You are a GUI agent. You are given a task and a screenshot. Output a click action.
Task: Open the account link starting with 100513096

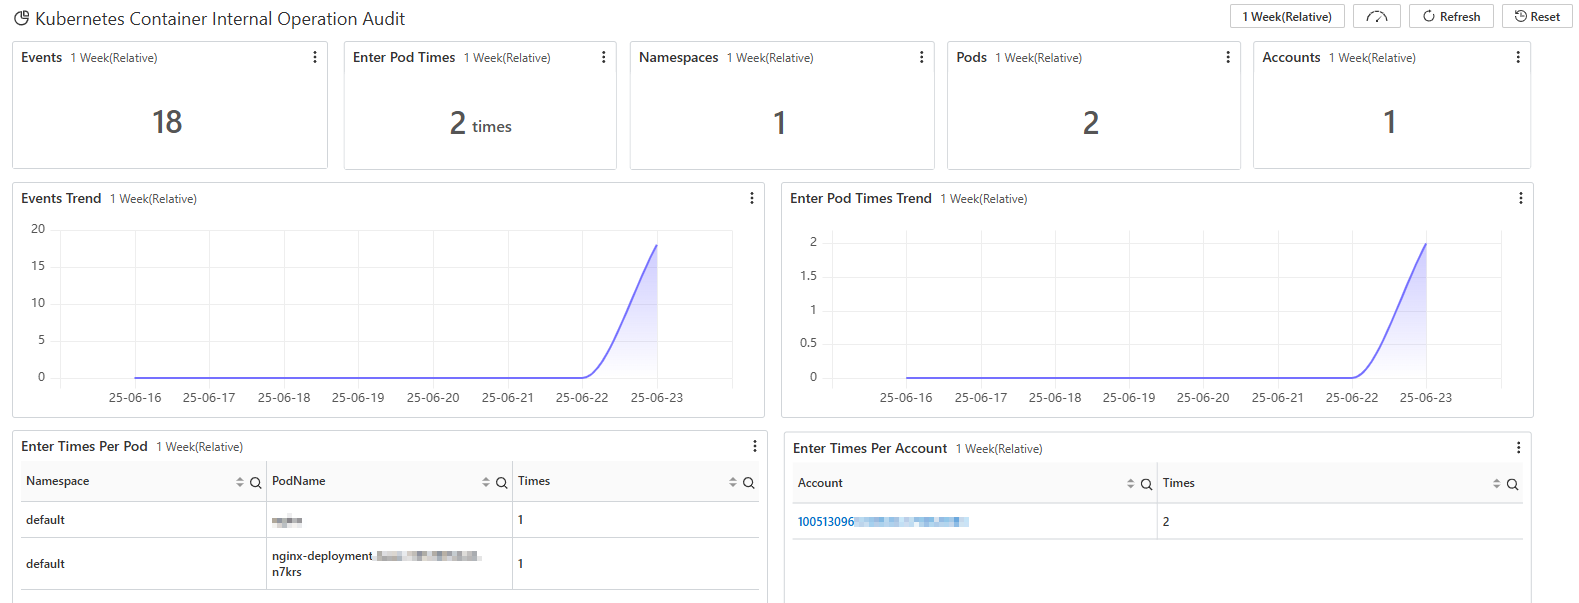pos(883,522)
